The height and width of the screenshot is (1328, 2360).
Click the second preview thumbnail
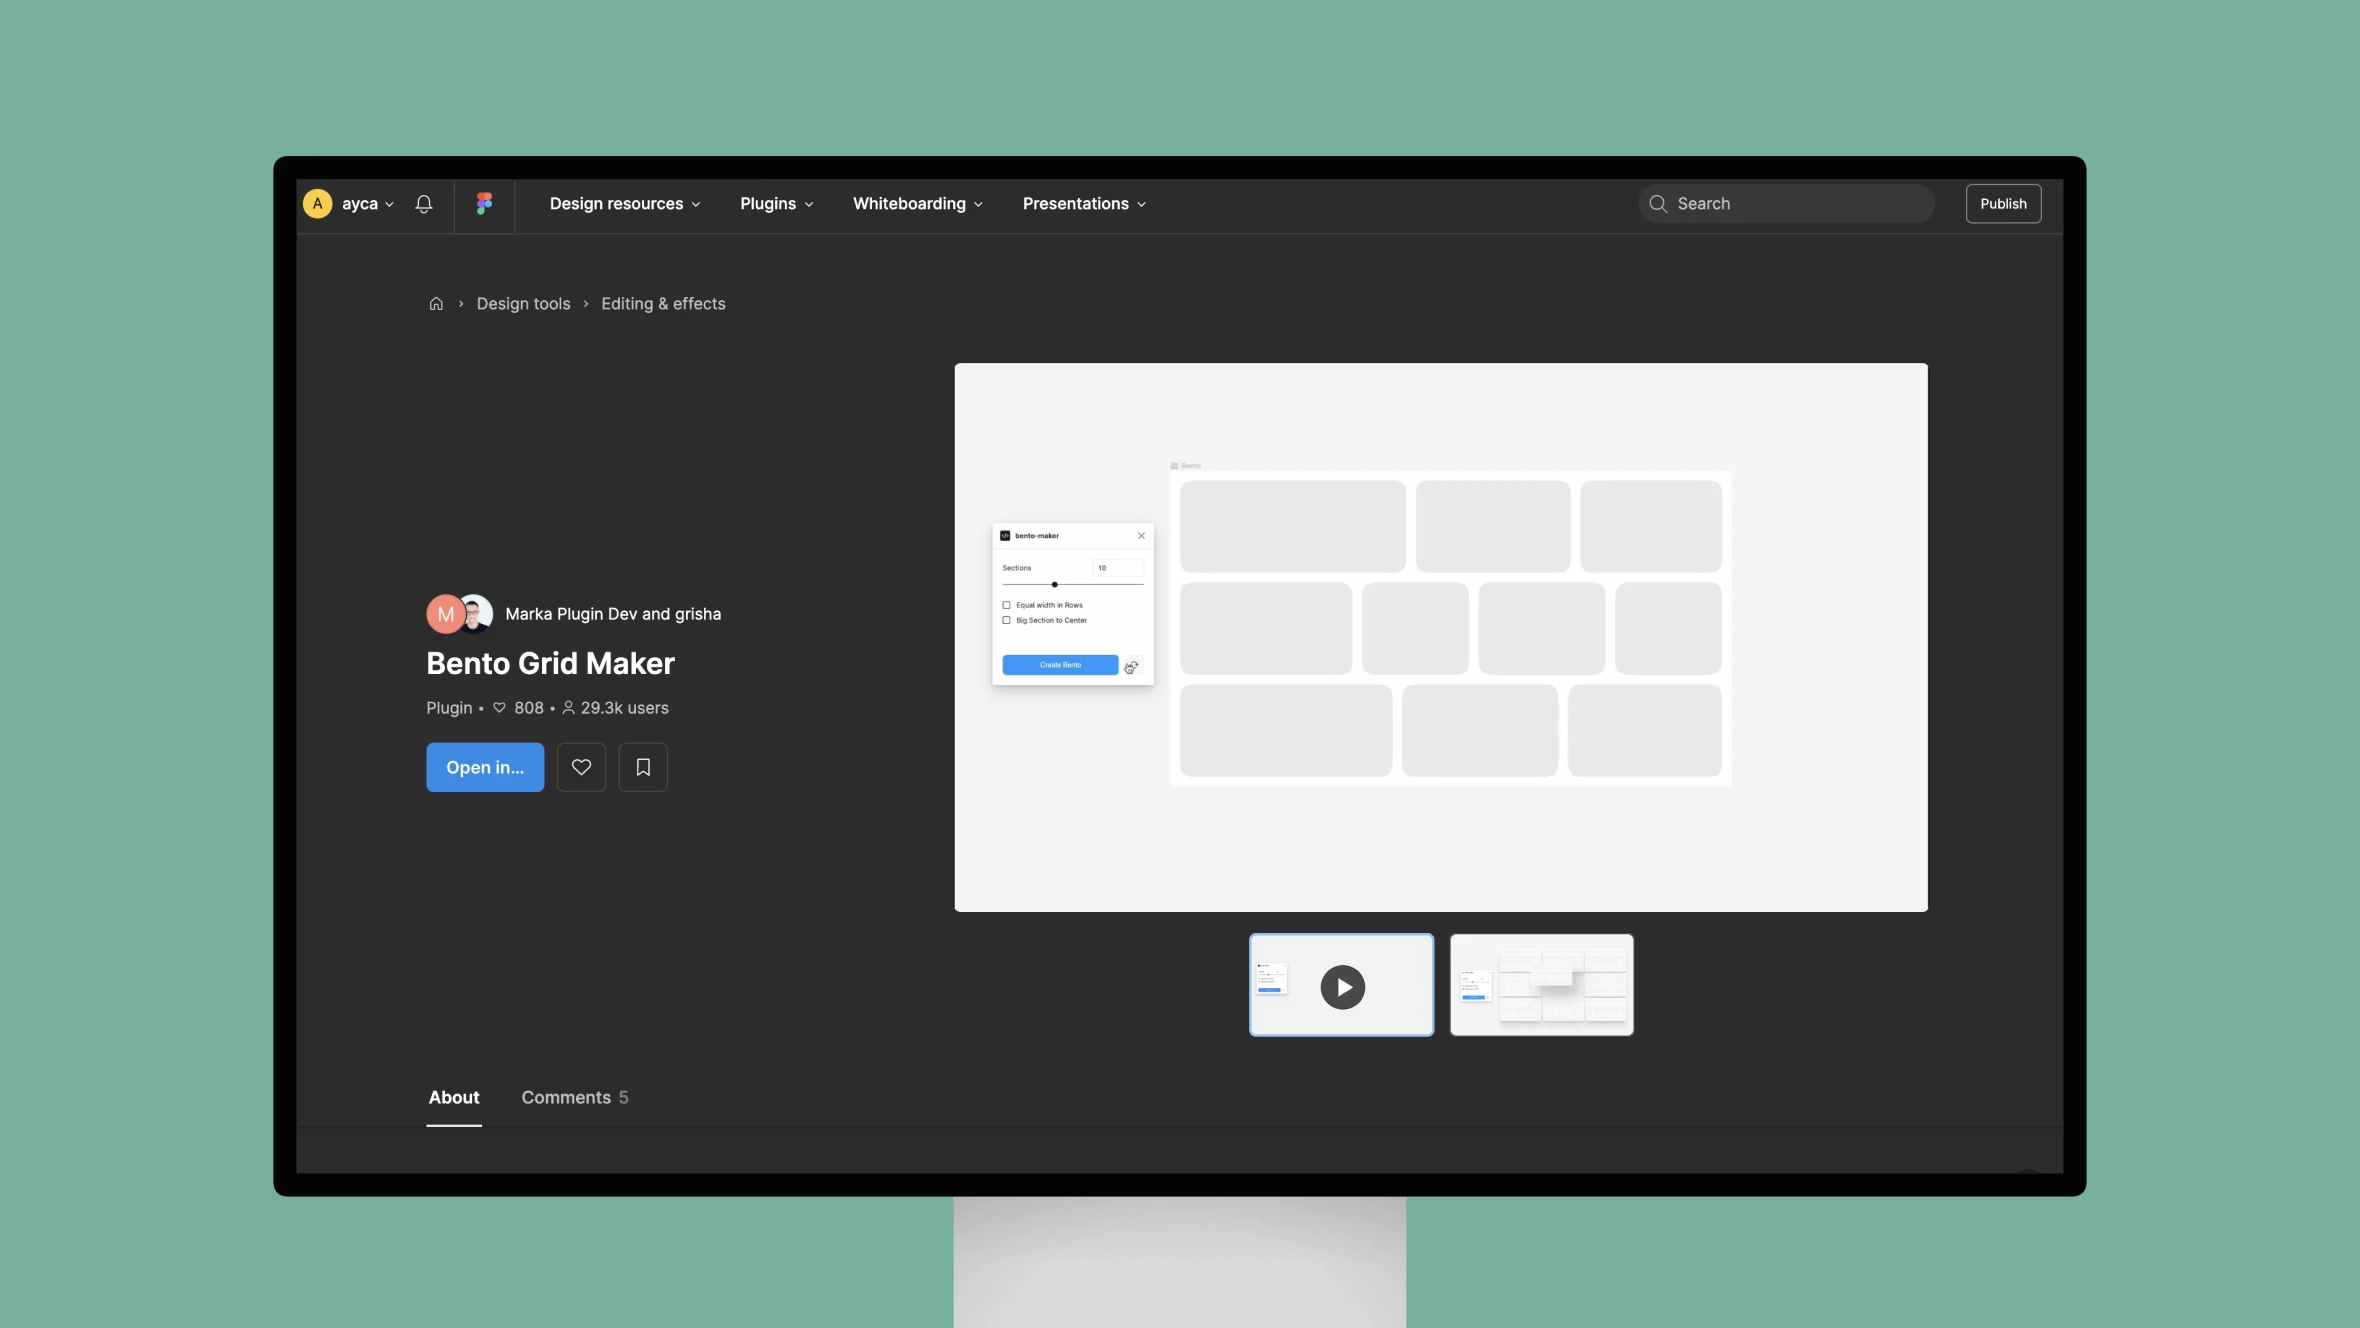coord(1540,984)
